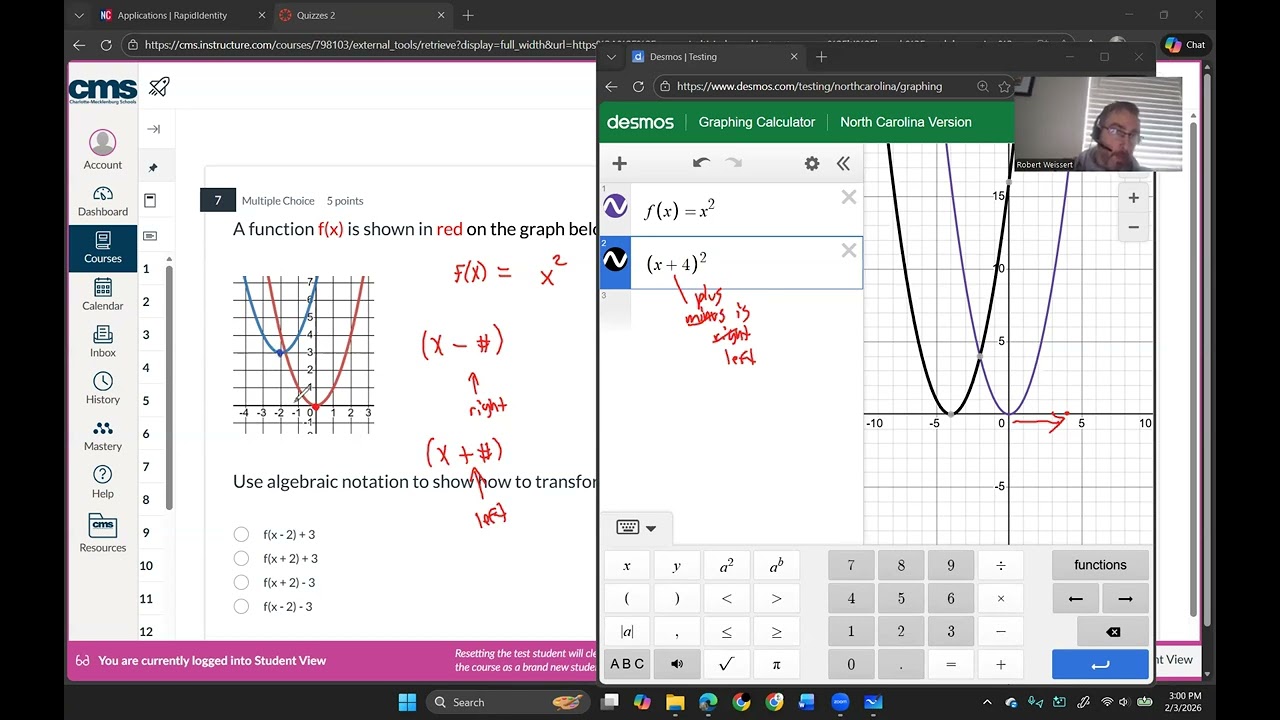Image resolution: width=1280 pixels, height=720 pixels.
Task: Open the functions menu on keypad
Action: tap(1100, 565)
